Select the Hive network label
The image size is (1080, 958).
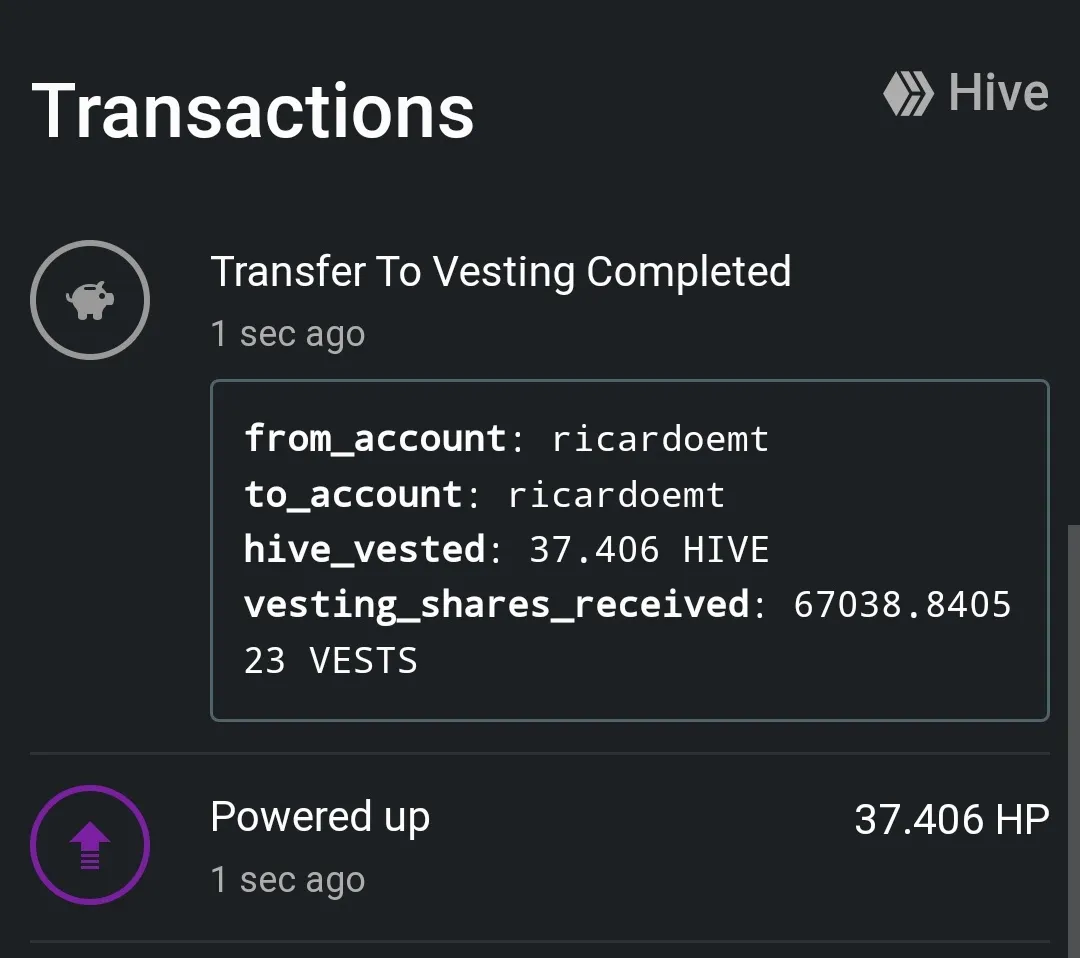[x=998, y=92]
